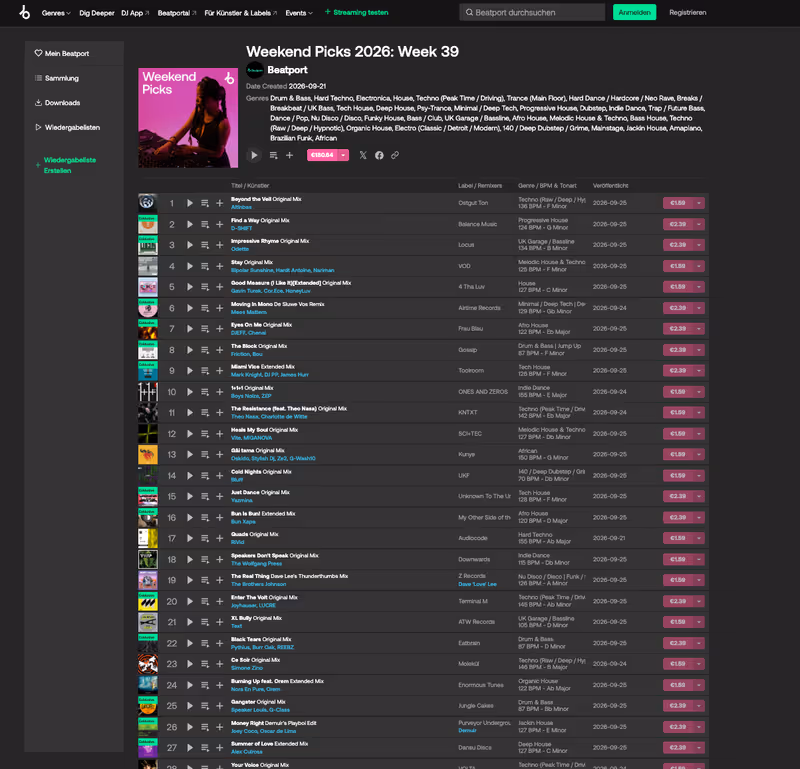
Task: Play the track Stay
Action: pos(190,266)
